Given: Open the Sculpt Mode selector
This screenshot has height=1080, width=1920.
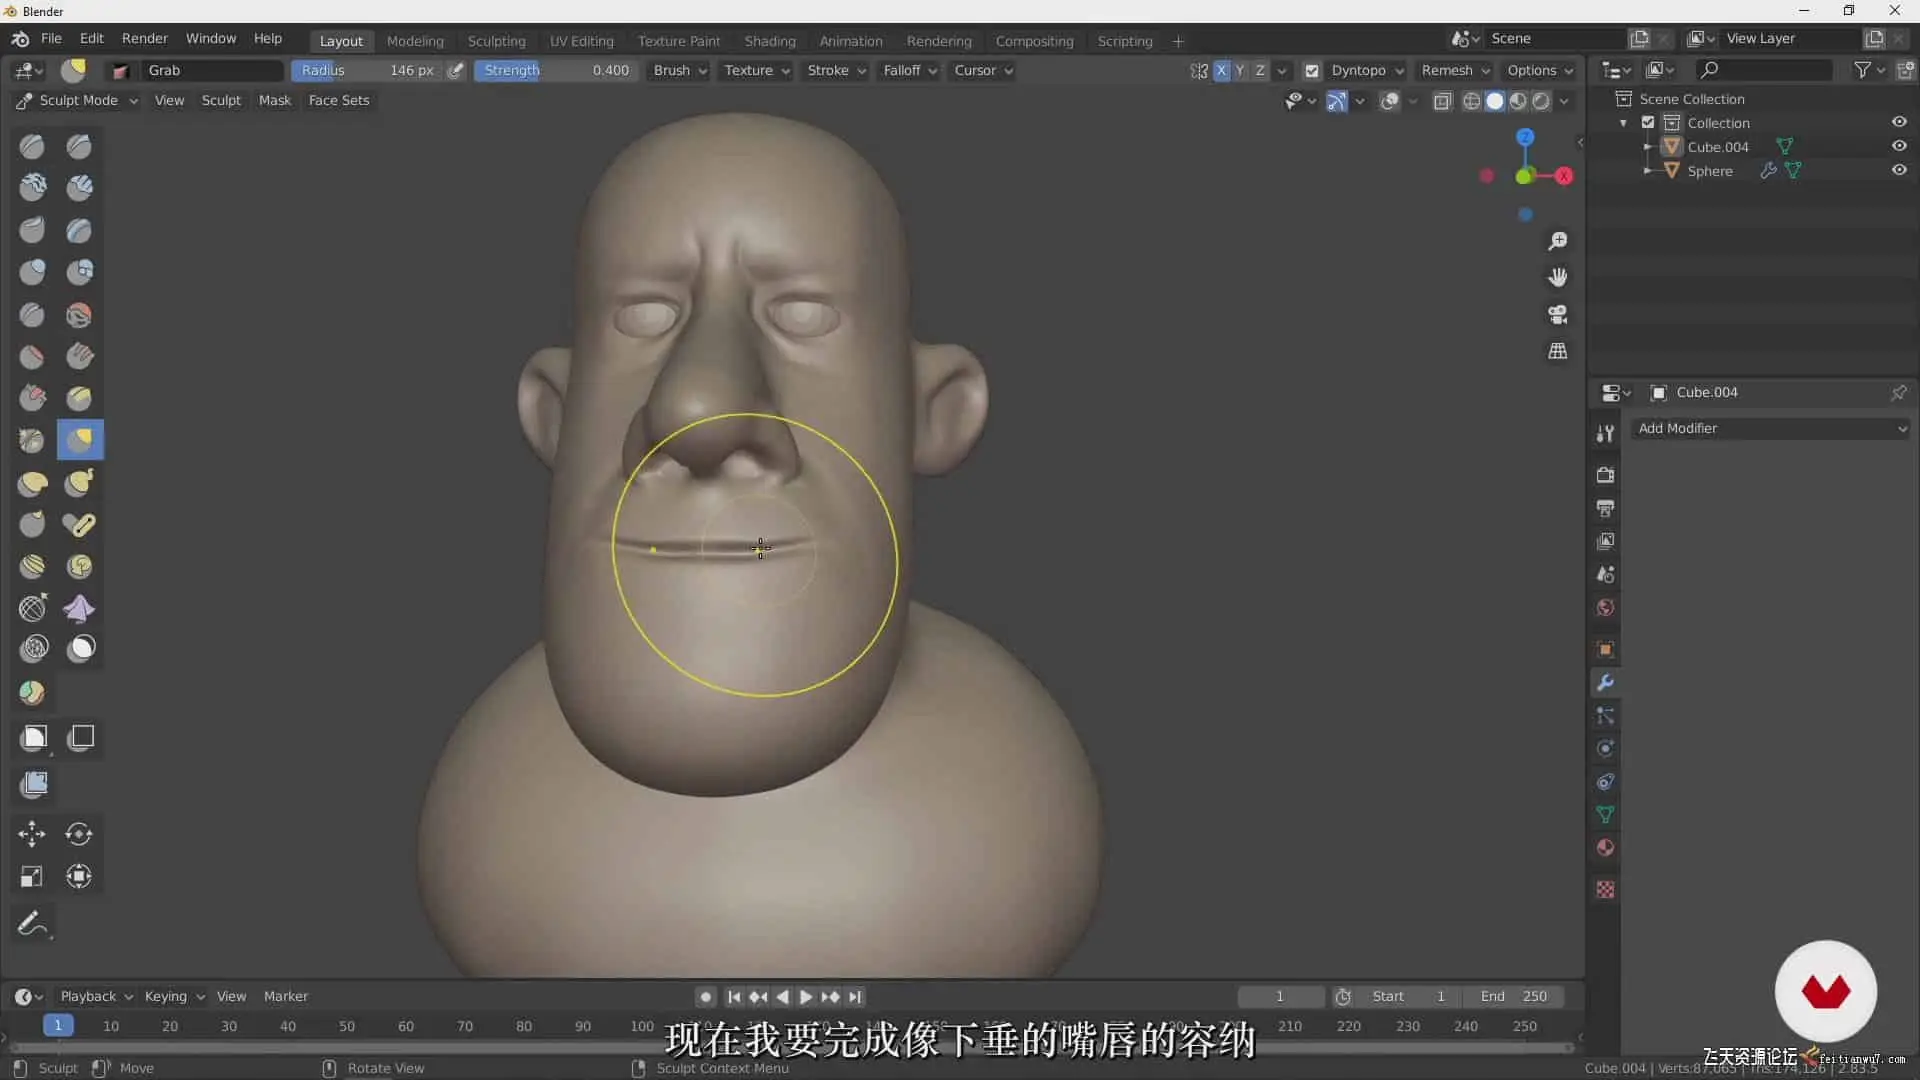Looking at the screenshot, I should (x=78, y=100).
